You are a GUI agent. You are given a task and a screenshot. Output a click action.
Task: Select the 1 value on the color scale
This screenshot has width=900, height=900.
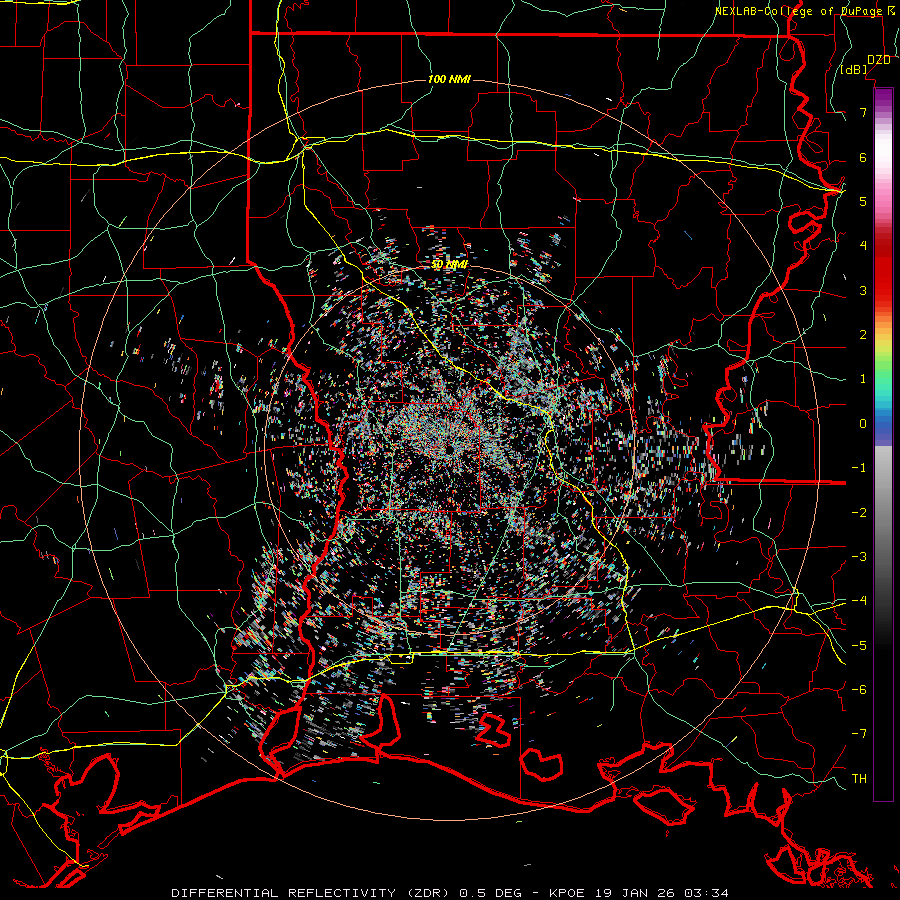pyautogui.click(x=863, y=379)
